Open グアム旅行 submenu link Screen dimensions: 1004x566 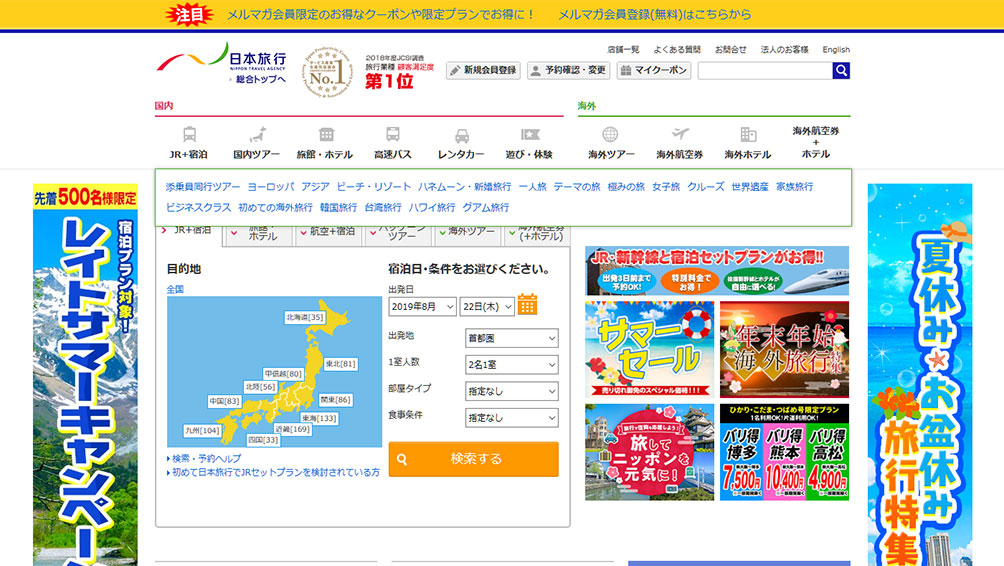point(485,207)
